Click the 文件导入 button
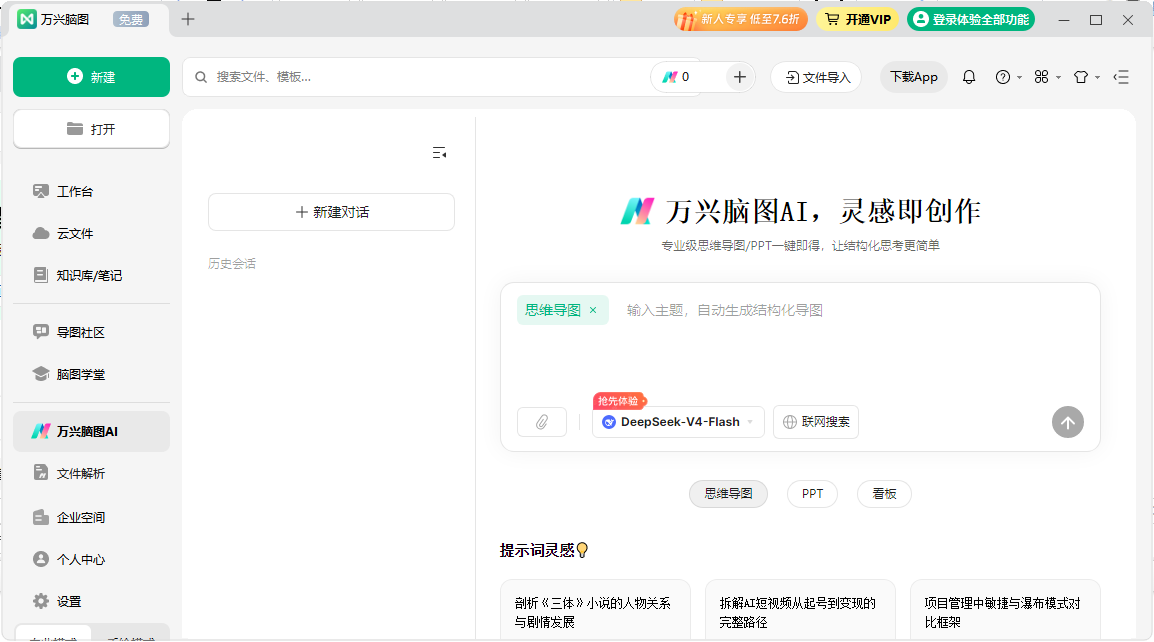1154x642 pixels. (816, 77)
